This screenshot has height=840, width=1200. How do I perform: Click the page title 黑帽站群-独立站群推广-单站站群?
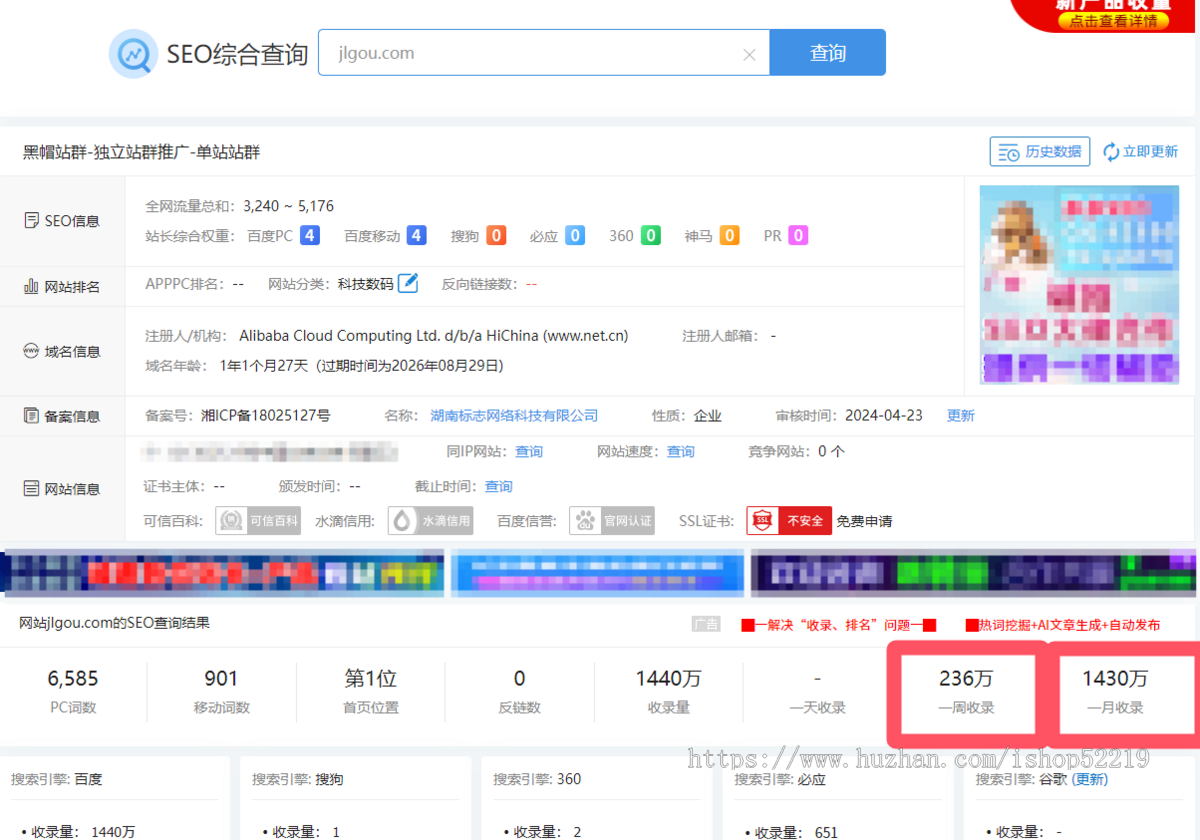(141, 152)
